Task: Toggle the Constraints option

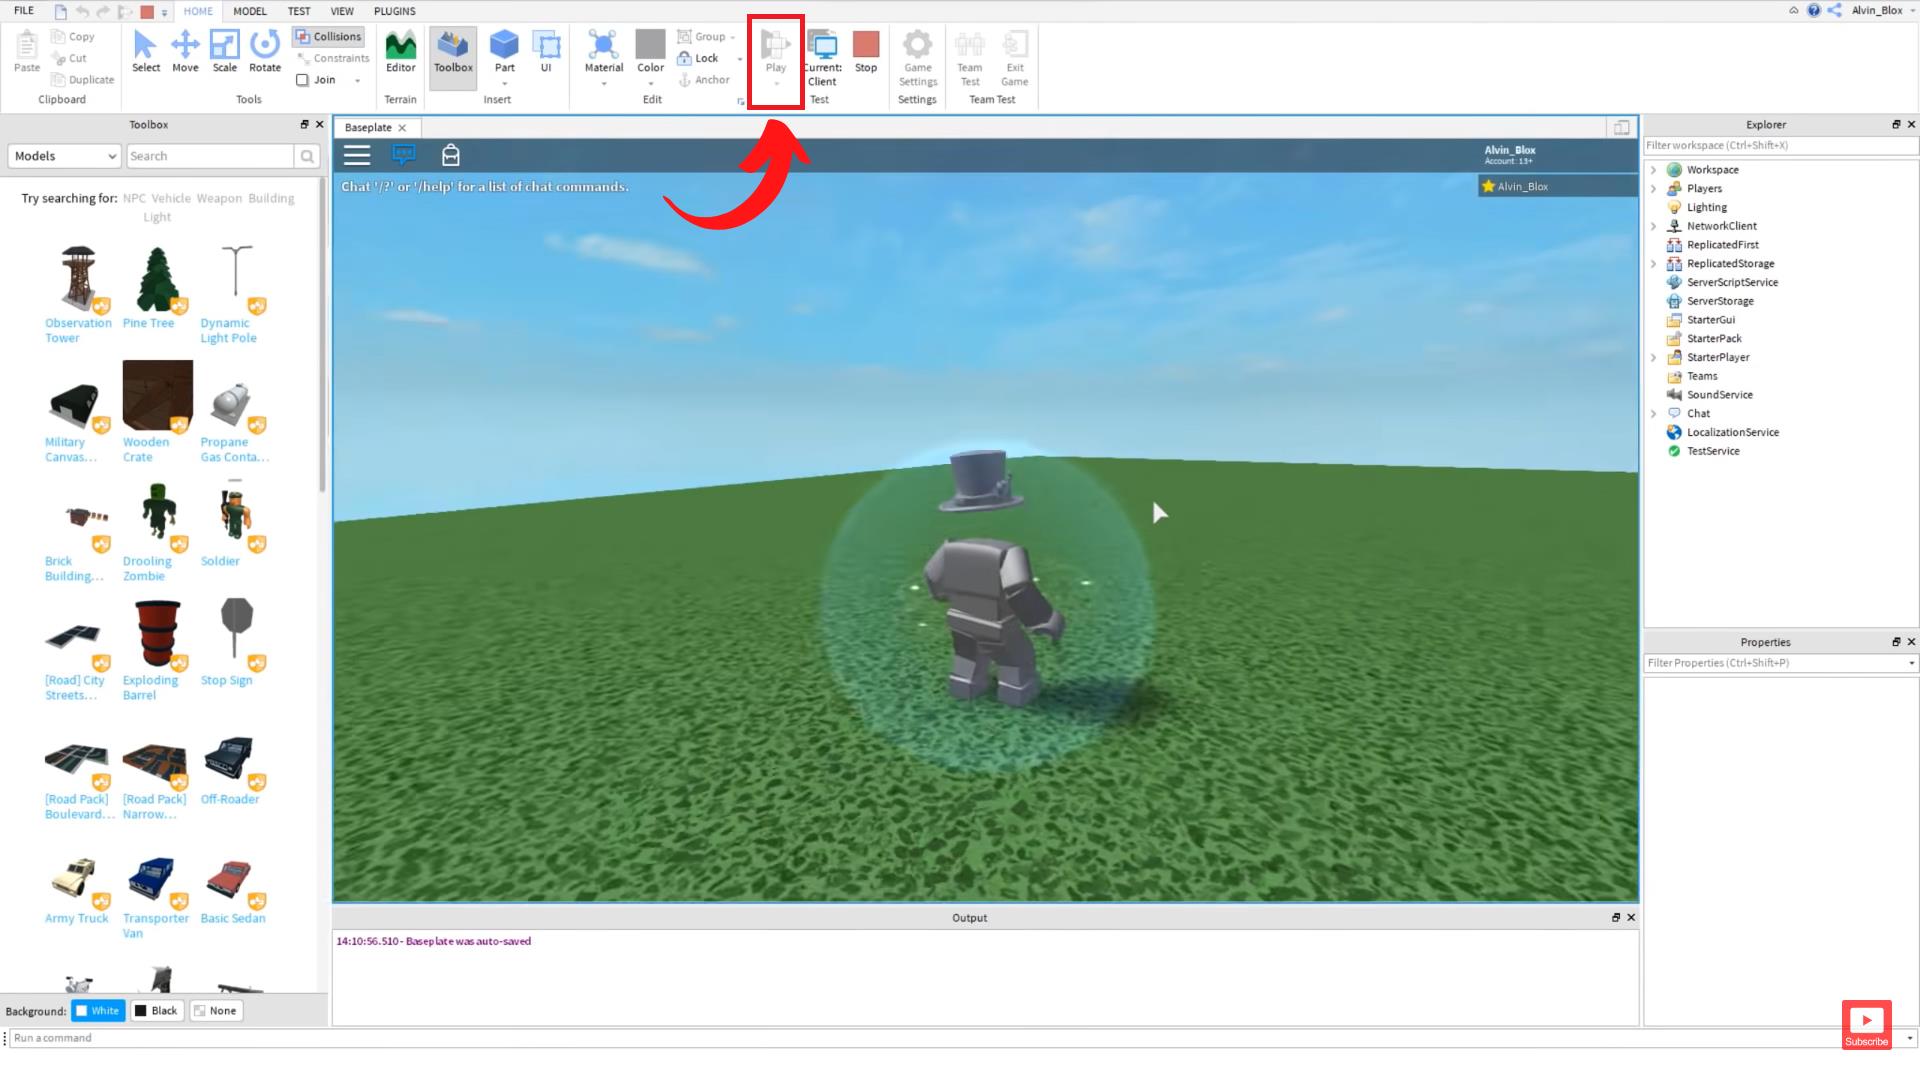Action: tap(333, 58)
